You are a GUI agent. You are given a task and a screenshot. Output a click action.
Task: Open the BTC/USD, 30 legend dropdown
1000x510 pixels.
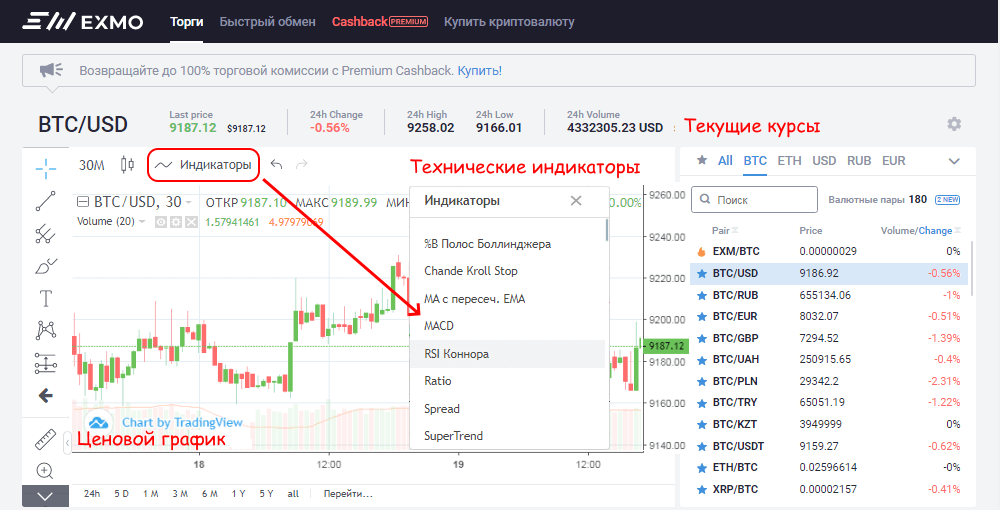[188, 203]
